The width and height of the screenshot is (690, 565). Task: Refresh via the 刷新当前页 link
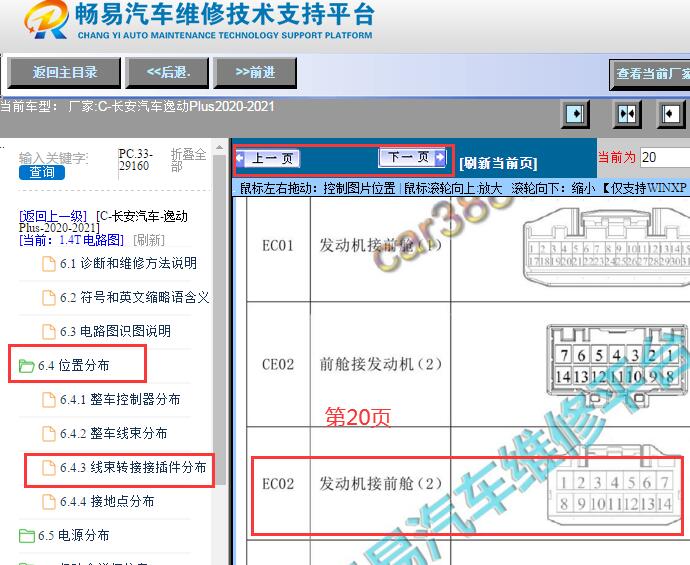pyautogui.click(x=498, y=163)
